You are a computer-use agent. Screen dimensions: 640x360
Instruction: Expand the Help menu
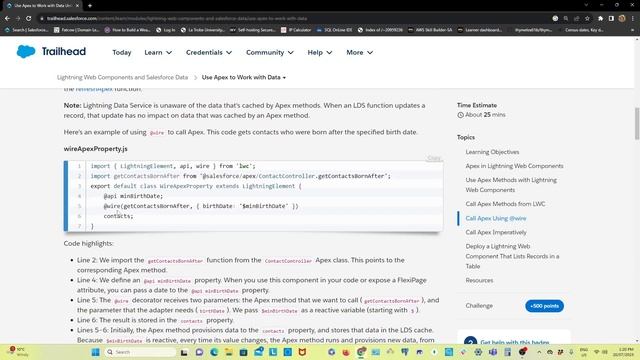[320, 52]
